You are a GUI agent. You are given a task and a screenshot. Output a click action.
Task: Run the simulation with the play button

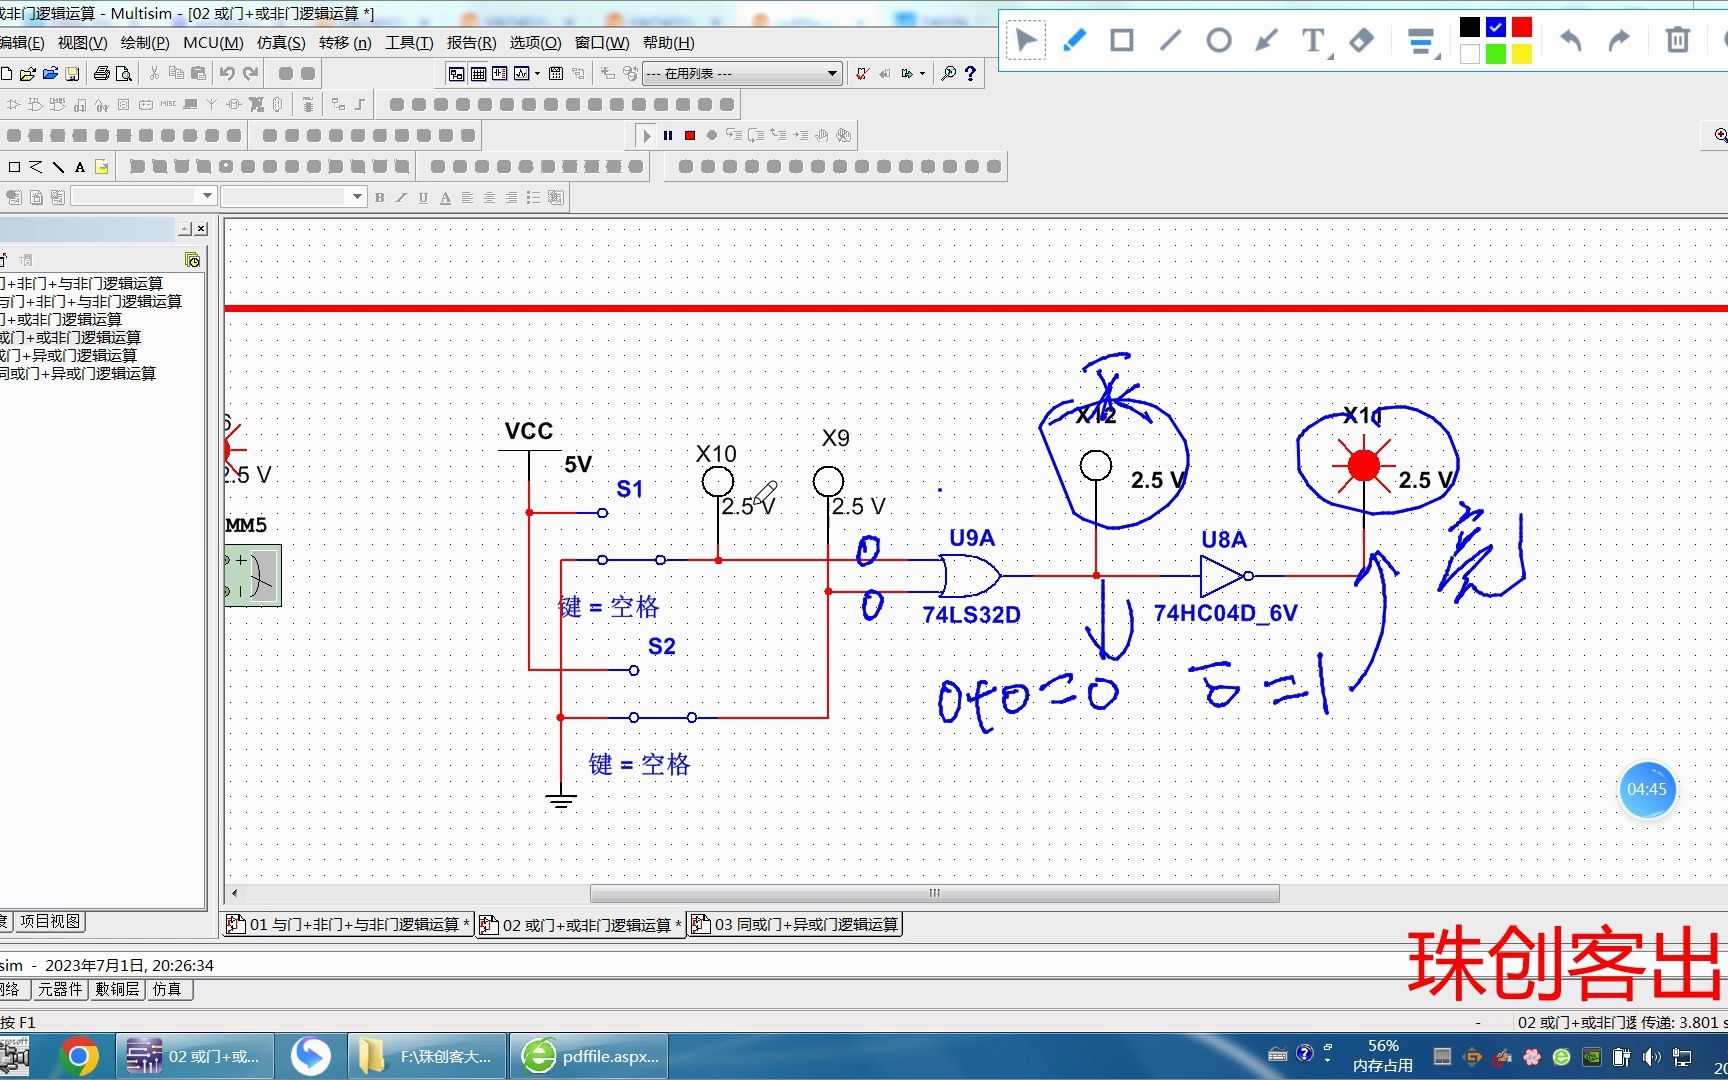pos(646,135)
